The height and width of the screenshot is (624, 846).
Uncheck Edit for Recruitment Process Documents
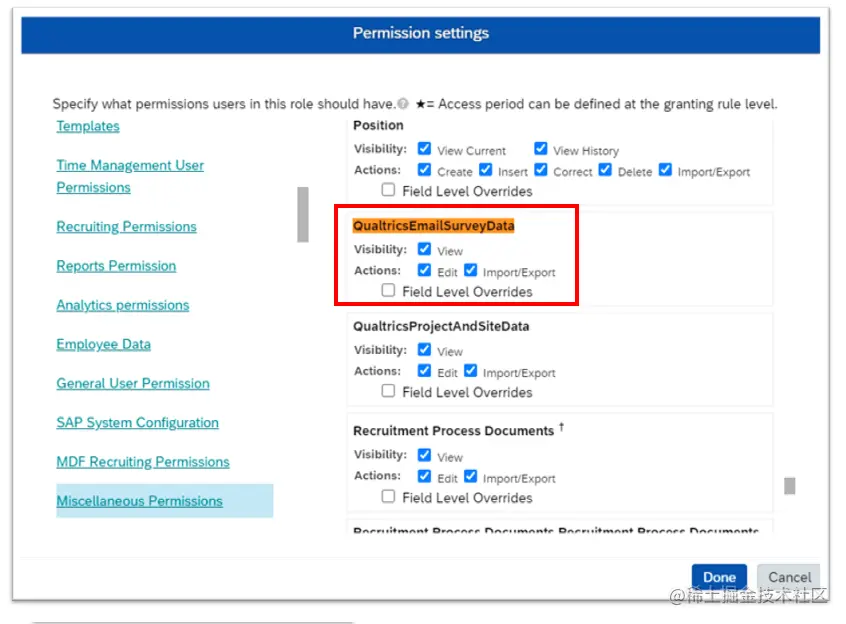tap(425, 476)
